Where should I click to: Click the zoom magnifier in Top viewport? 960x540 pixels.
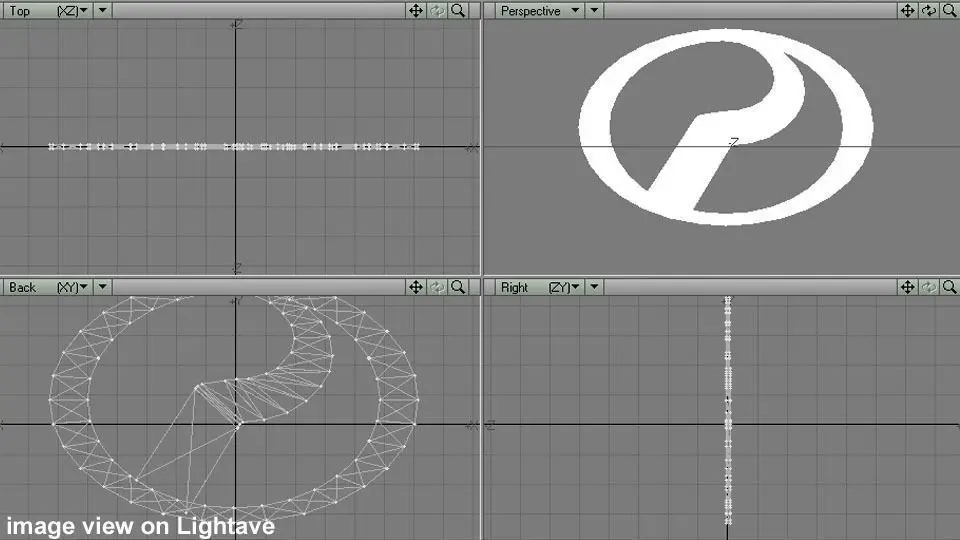pos(458,10)
